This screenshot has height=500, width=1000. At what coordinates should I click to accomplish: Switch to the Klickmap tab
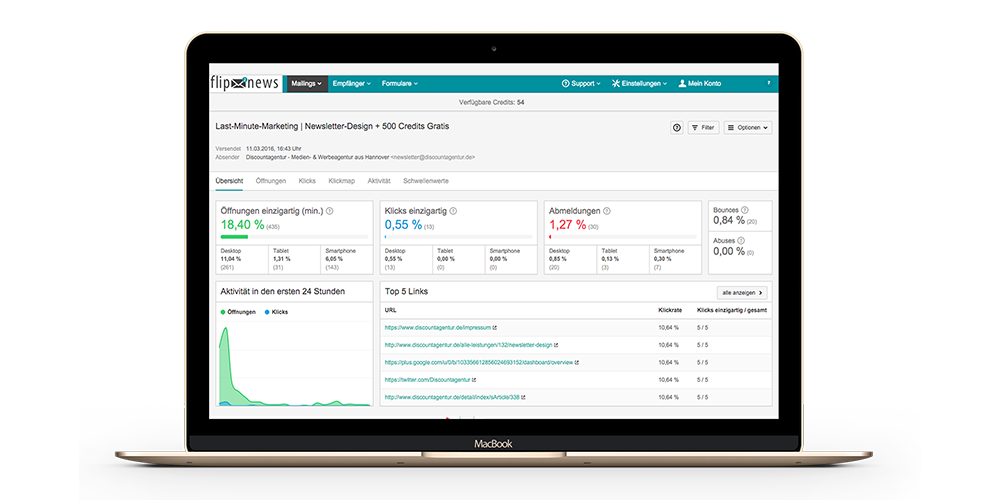pyautogui.click(x=341, y=181)
